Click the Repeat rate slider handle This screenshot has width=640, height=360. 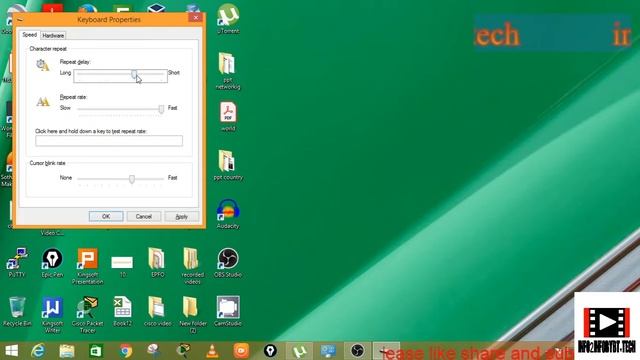[161, 109]
